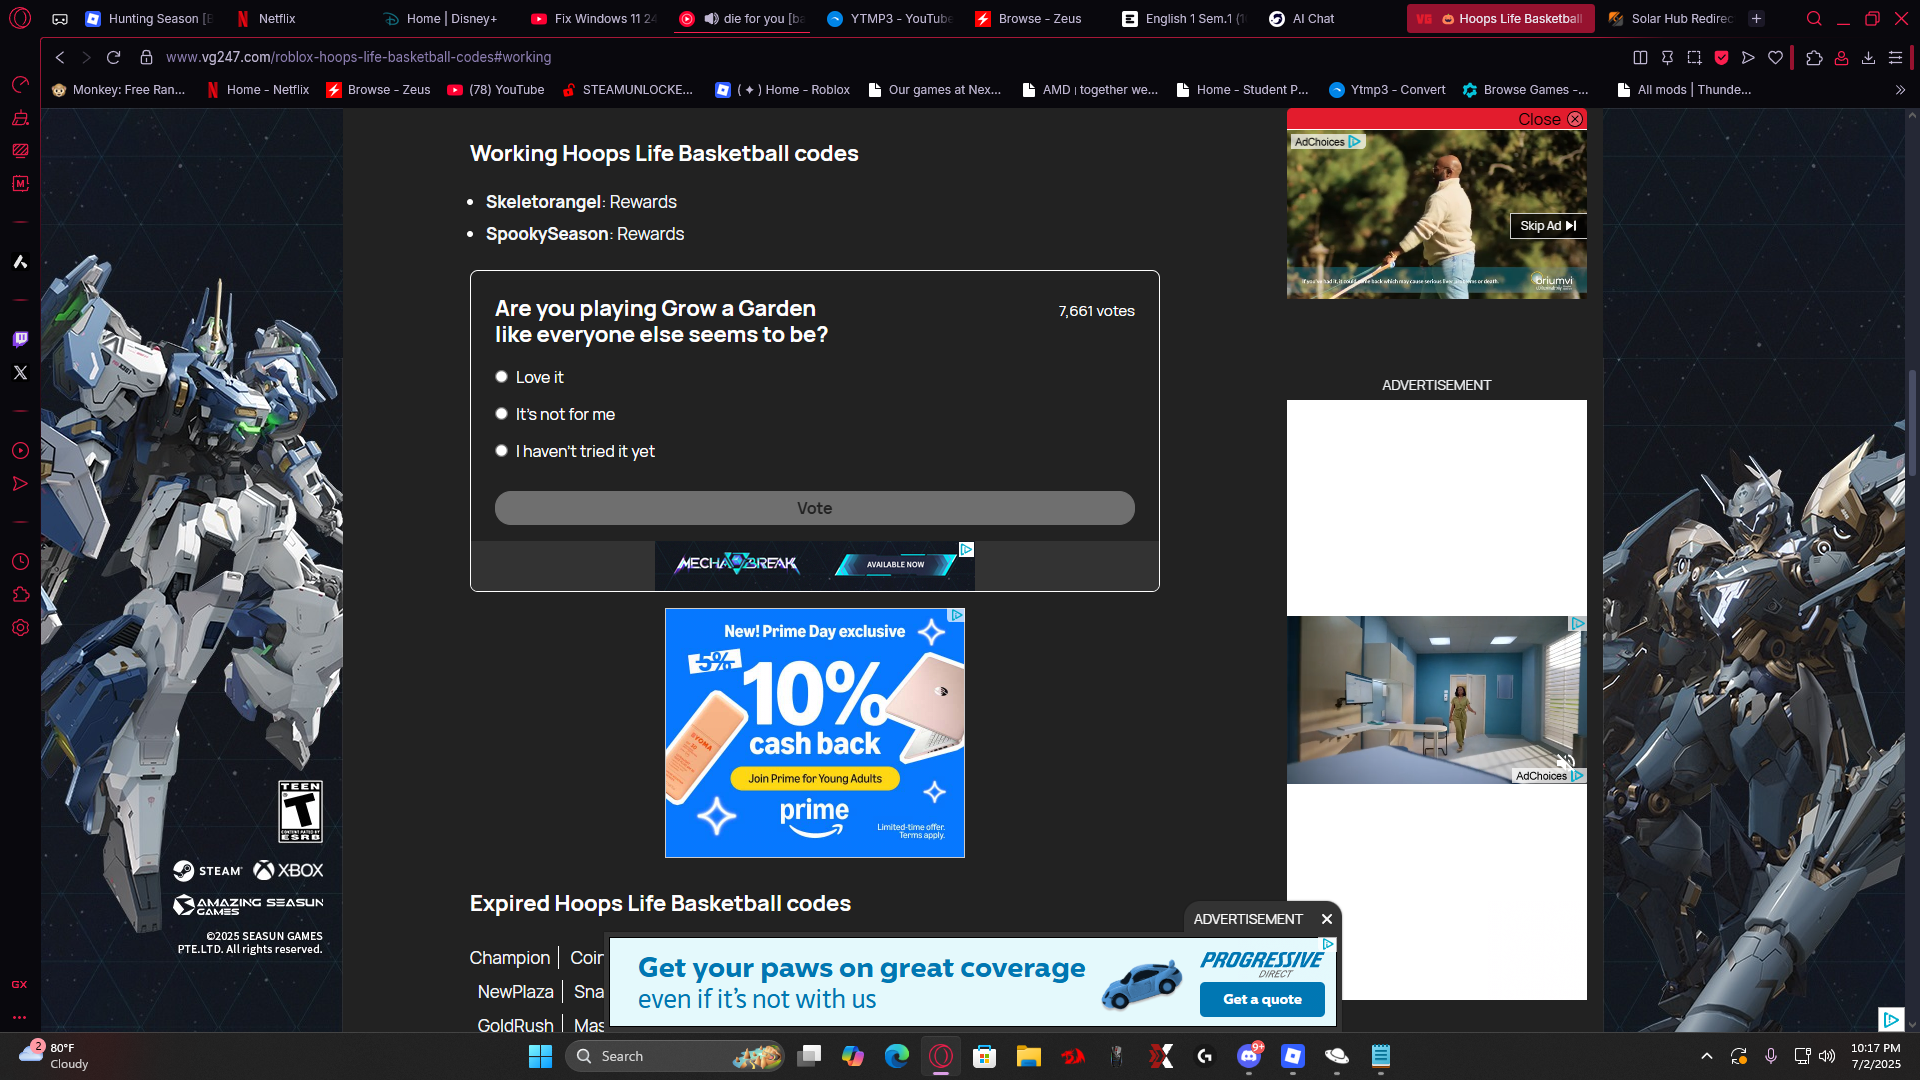Open the Ytmp3 - Convert bookmark
This screenshot has width=1920, height=1080.
pyautogui.click(x=1388, y=90)
